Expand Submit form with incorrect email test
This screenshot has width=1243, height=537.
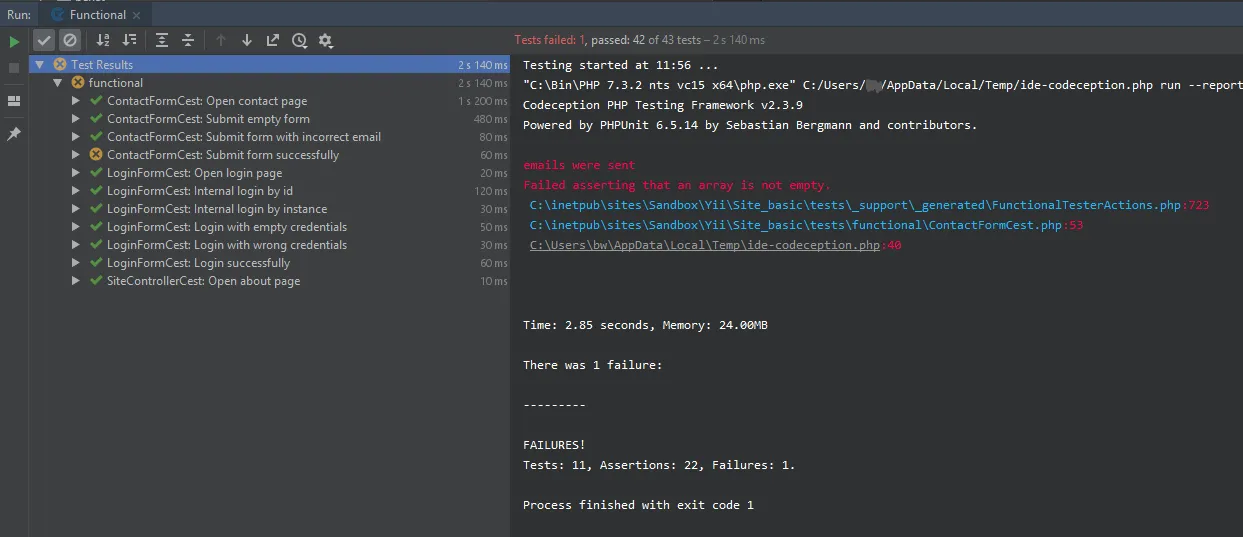tap(76, 137)
